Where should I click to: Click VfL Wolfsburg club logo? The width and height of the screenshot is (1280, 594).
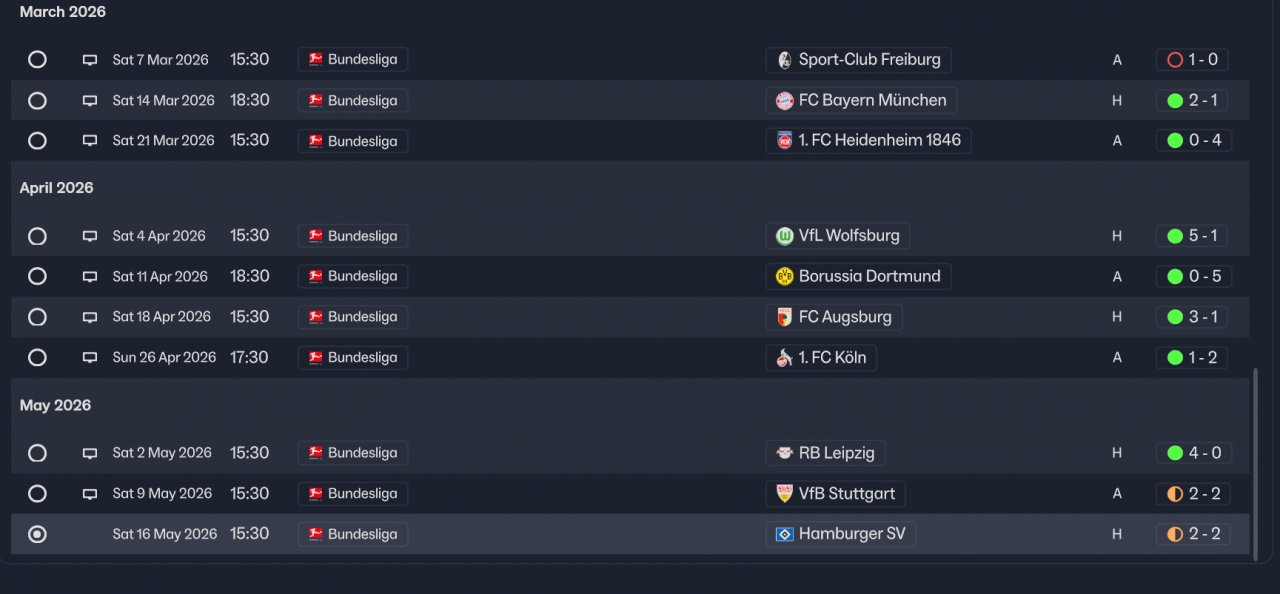point(785,237)
